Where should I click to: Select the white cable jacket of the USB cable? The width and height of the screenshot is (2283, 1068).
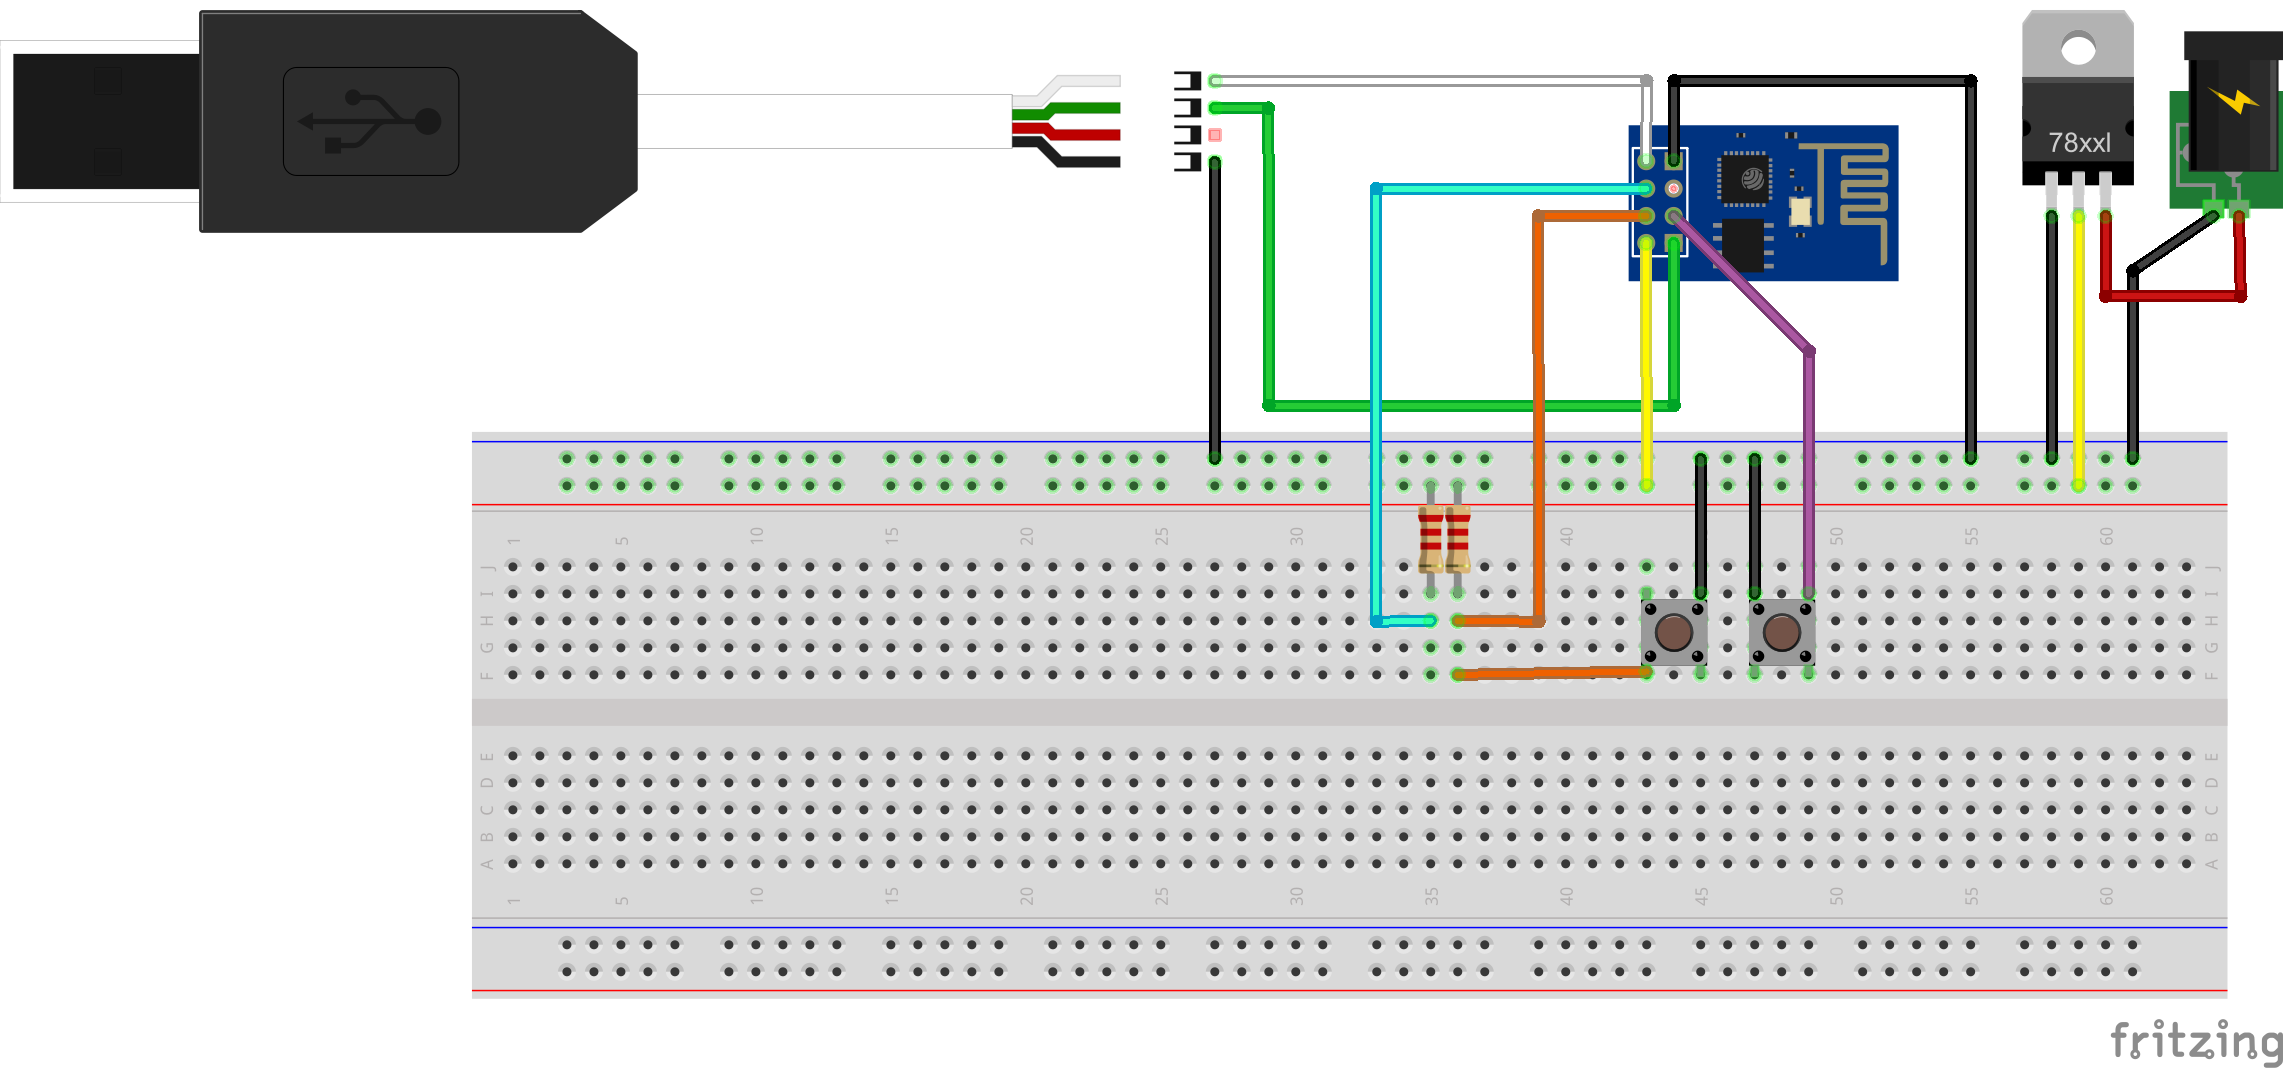(x=824, y=121)
